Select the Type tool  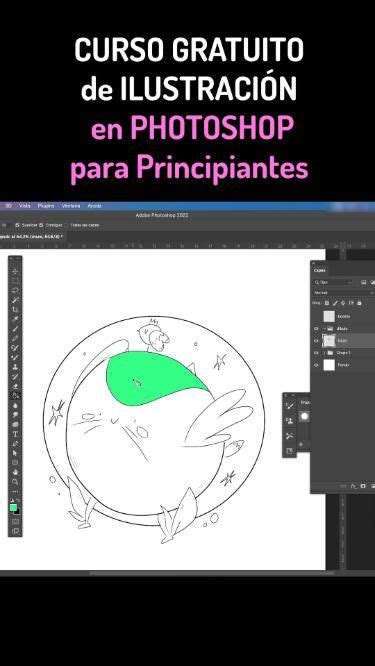pyautogui.click(x=16, y=434)
